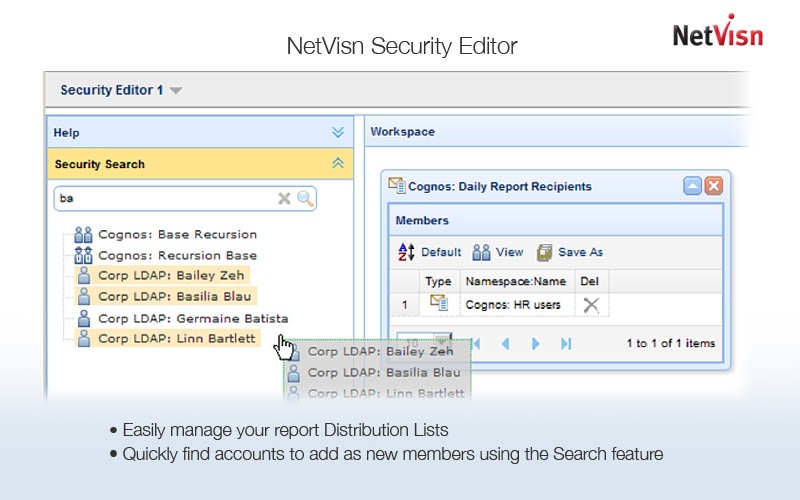This screenshot has height=500, width=800.
Task: Click user icon beside Germaine Batista
Action: tap(84, 318)
